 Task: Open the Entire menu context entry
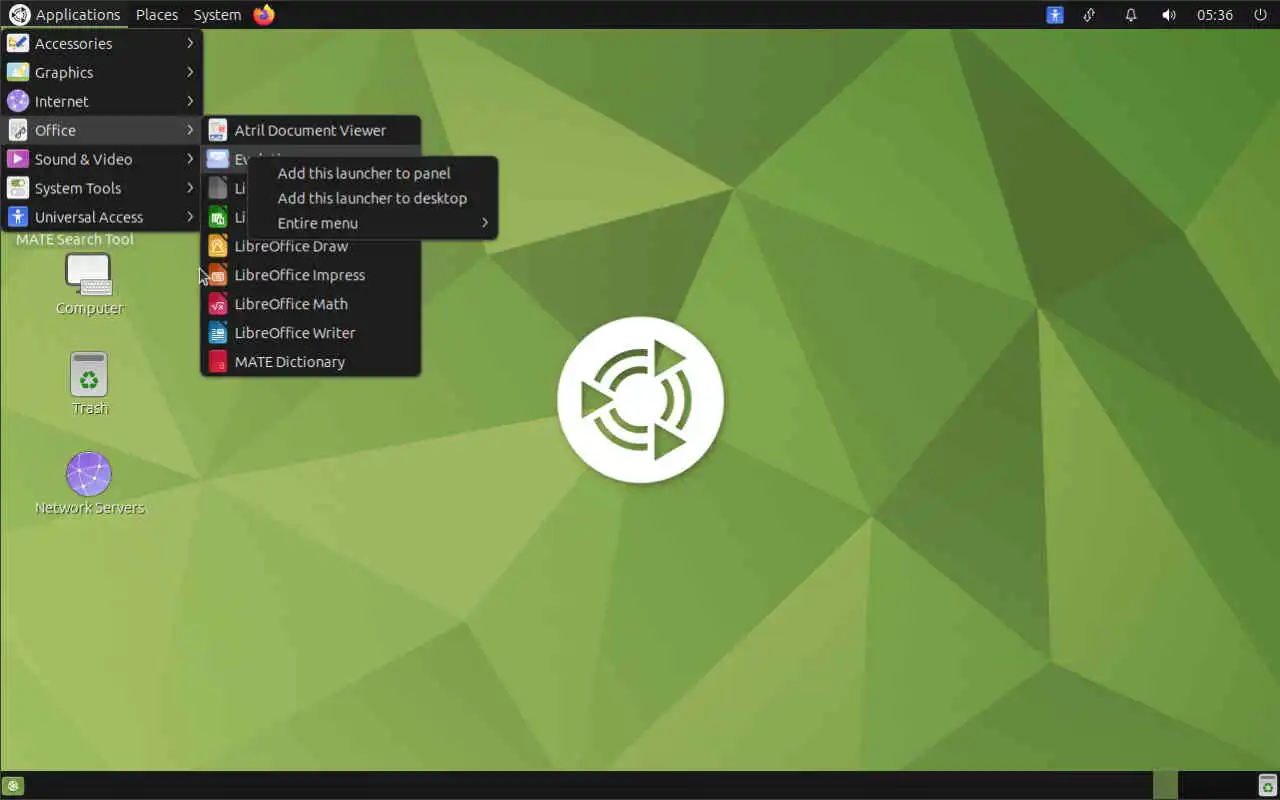(373, 223)
